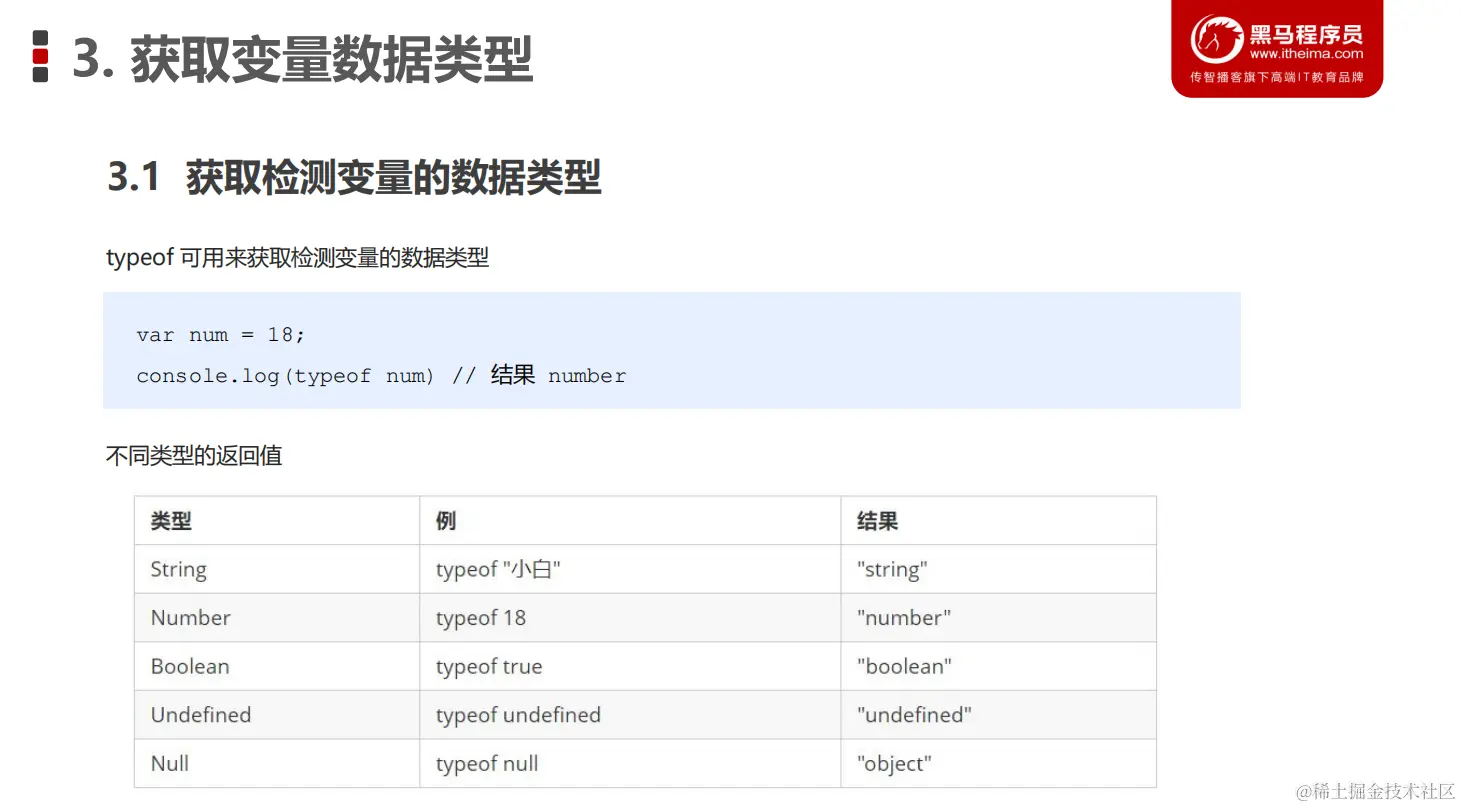Click the "object" result cell
This screenshot has height=808, width=1462.
(893, 763)
